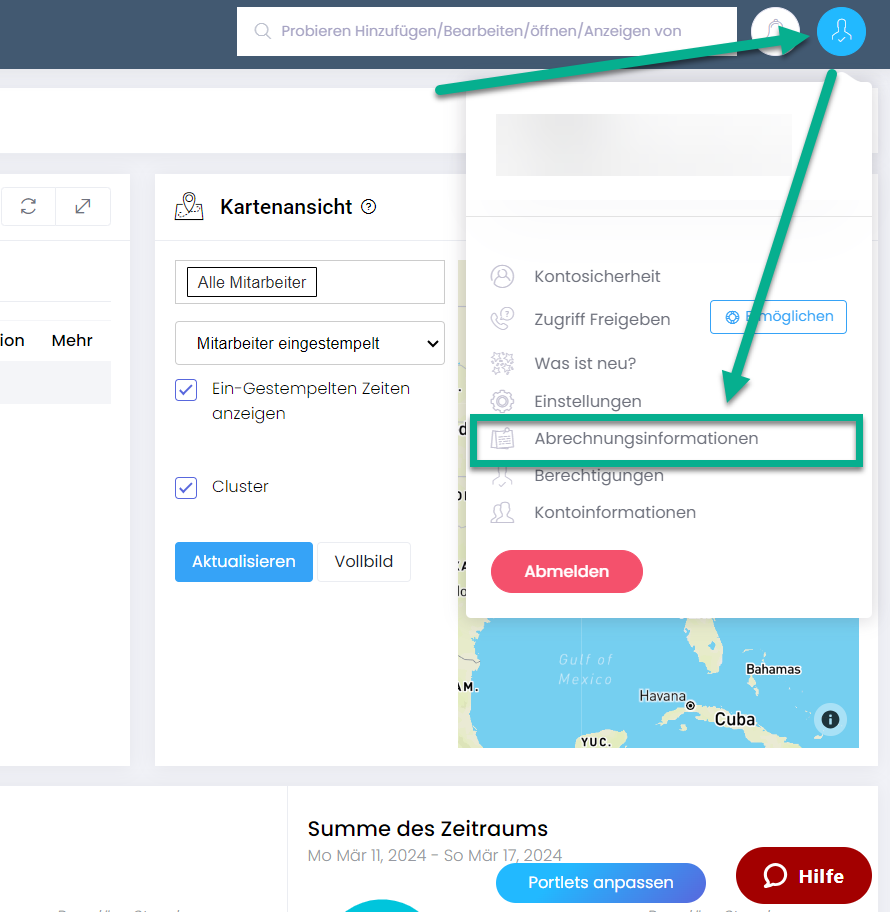Click Portlets anpassen button

pos(600,882)
